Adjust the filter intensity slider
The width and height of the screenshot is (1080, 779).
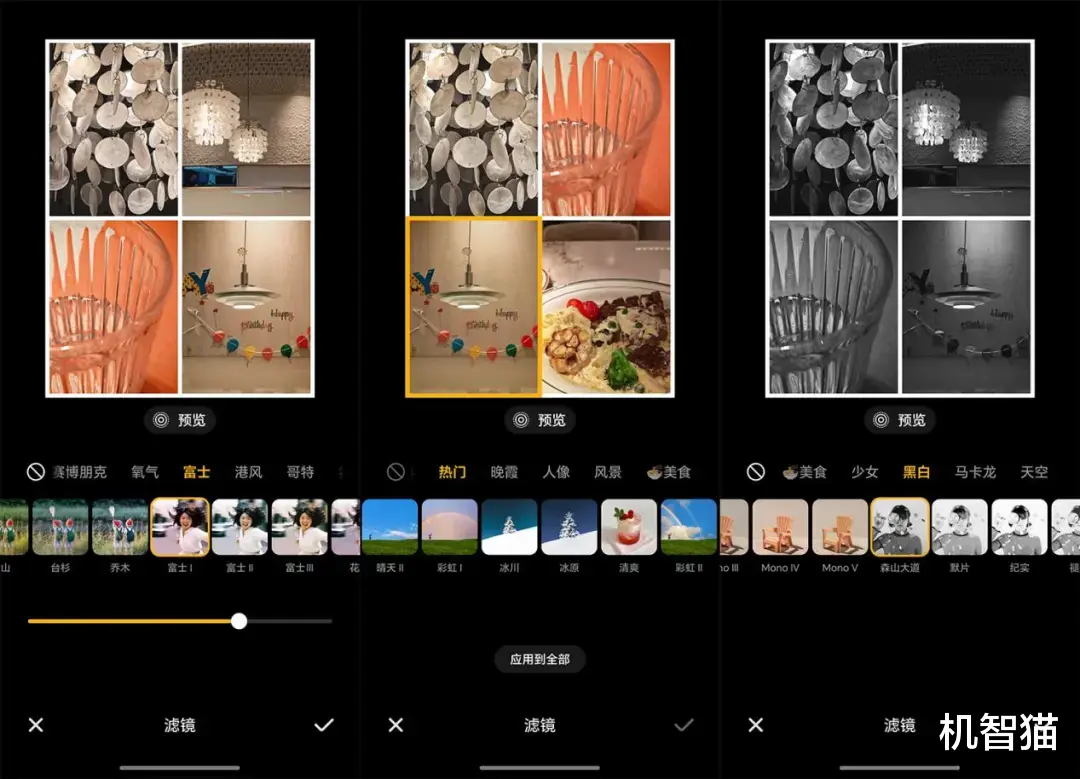(238, 621)
